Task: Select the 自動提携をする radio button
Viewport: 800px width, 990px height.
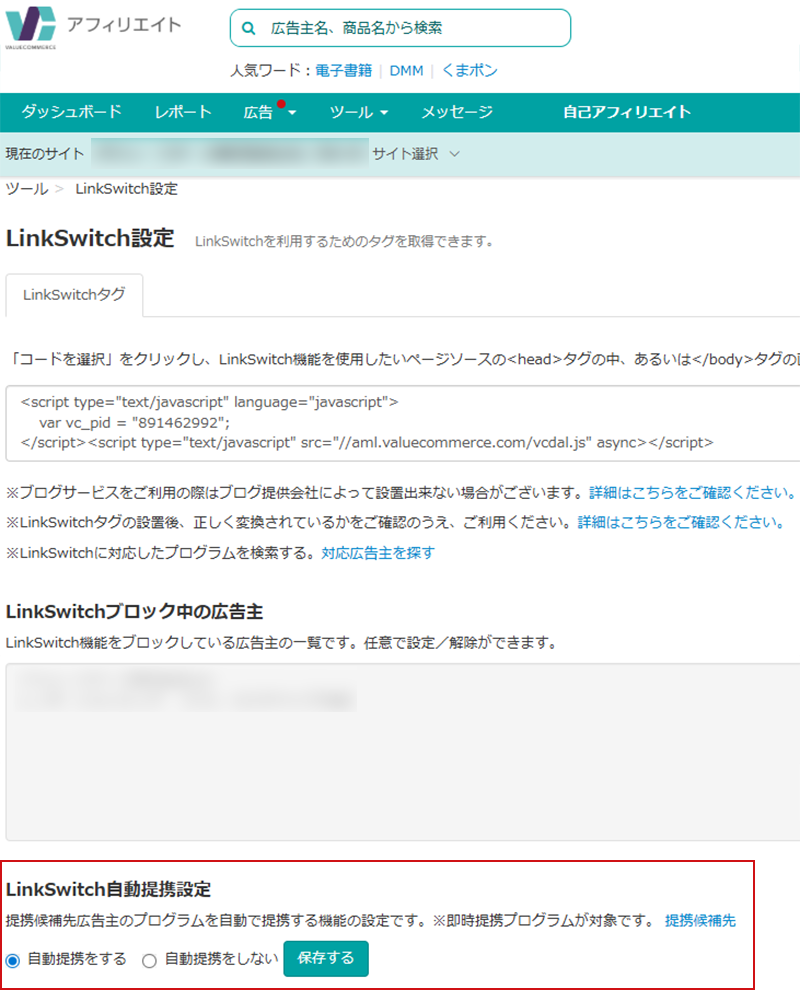Action: [x=13, y=960]
